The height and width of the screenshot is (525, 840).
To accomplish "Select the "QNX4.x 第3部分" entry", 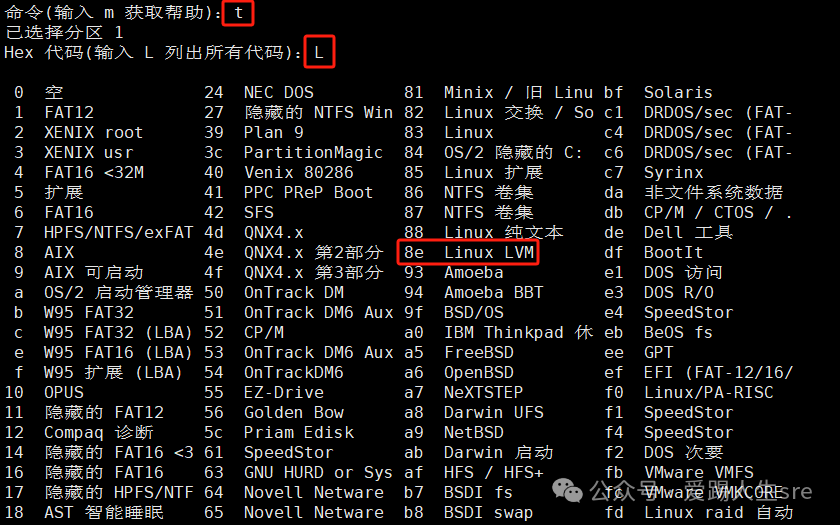I will click(x=314, y=273).
